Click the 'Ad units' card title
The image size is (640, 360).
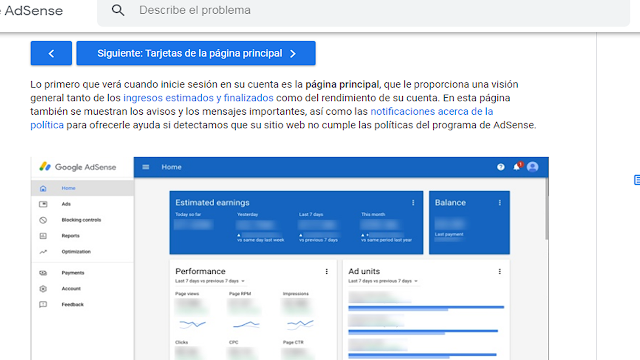tap(364, 271)
